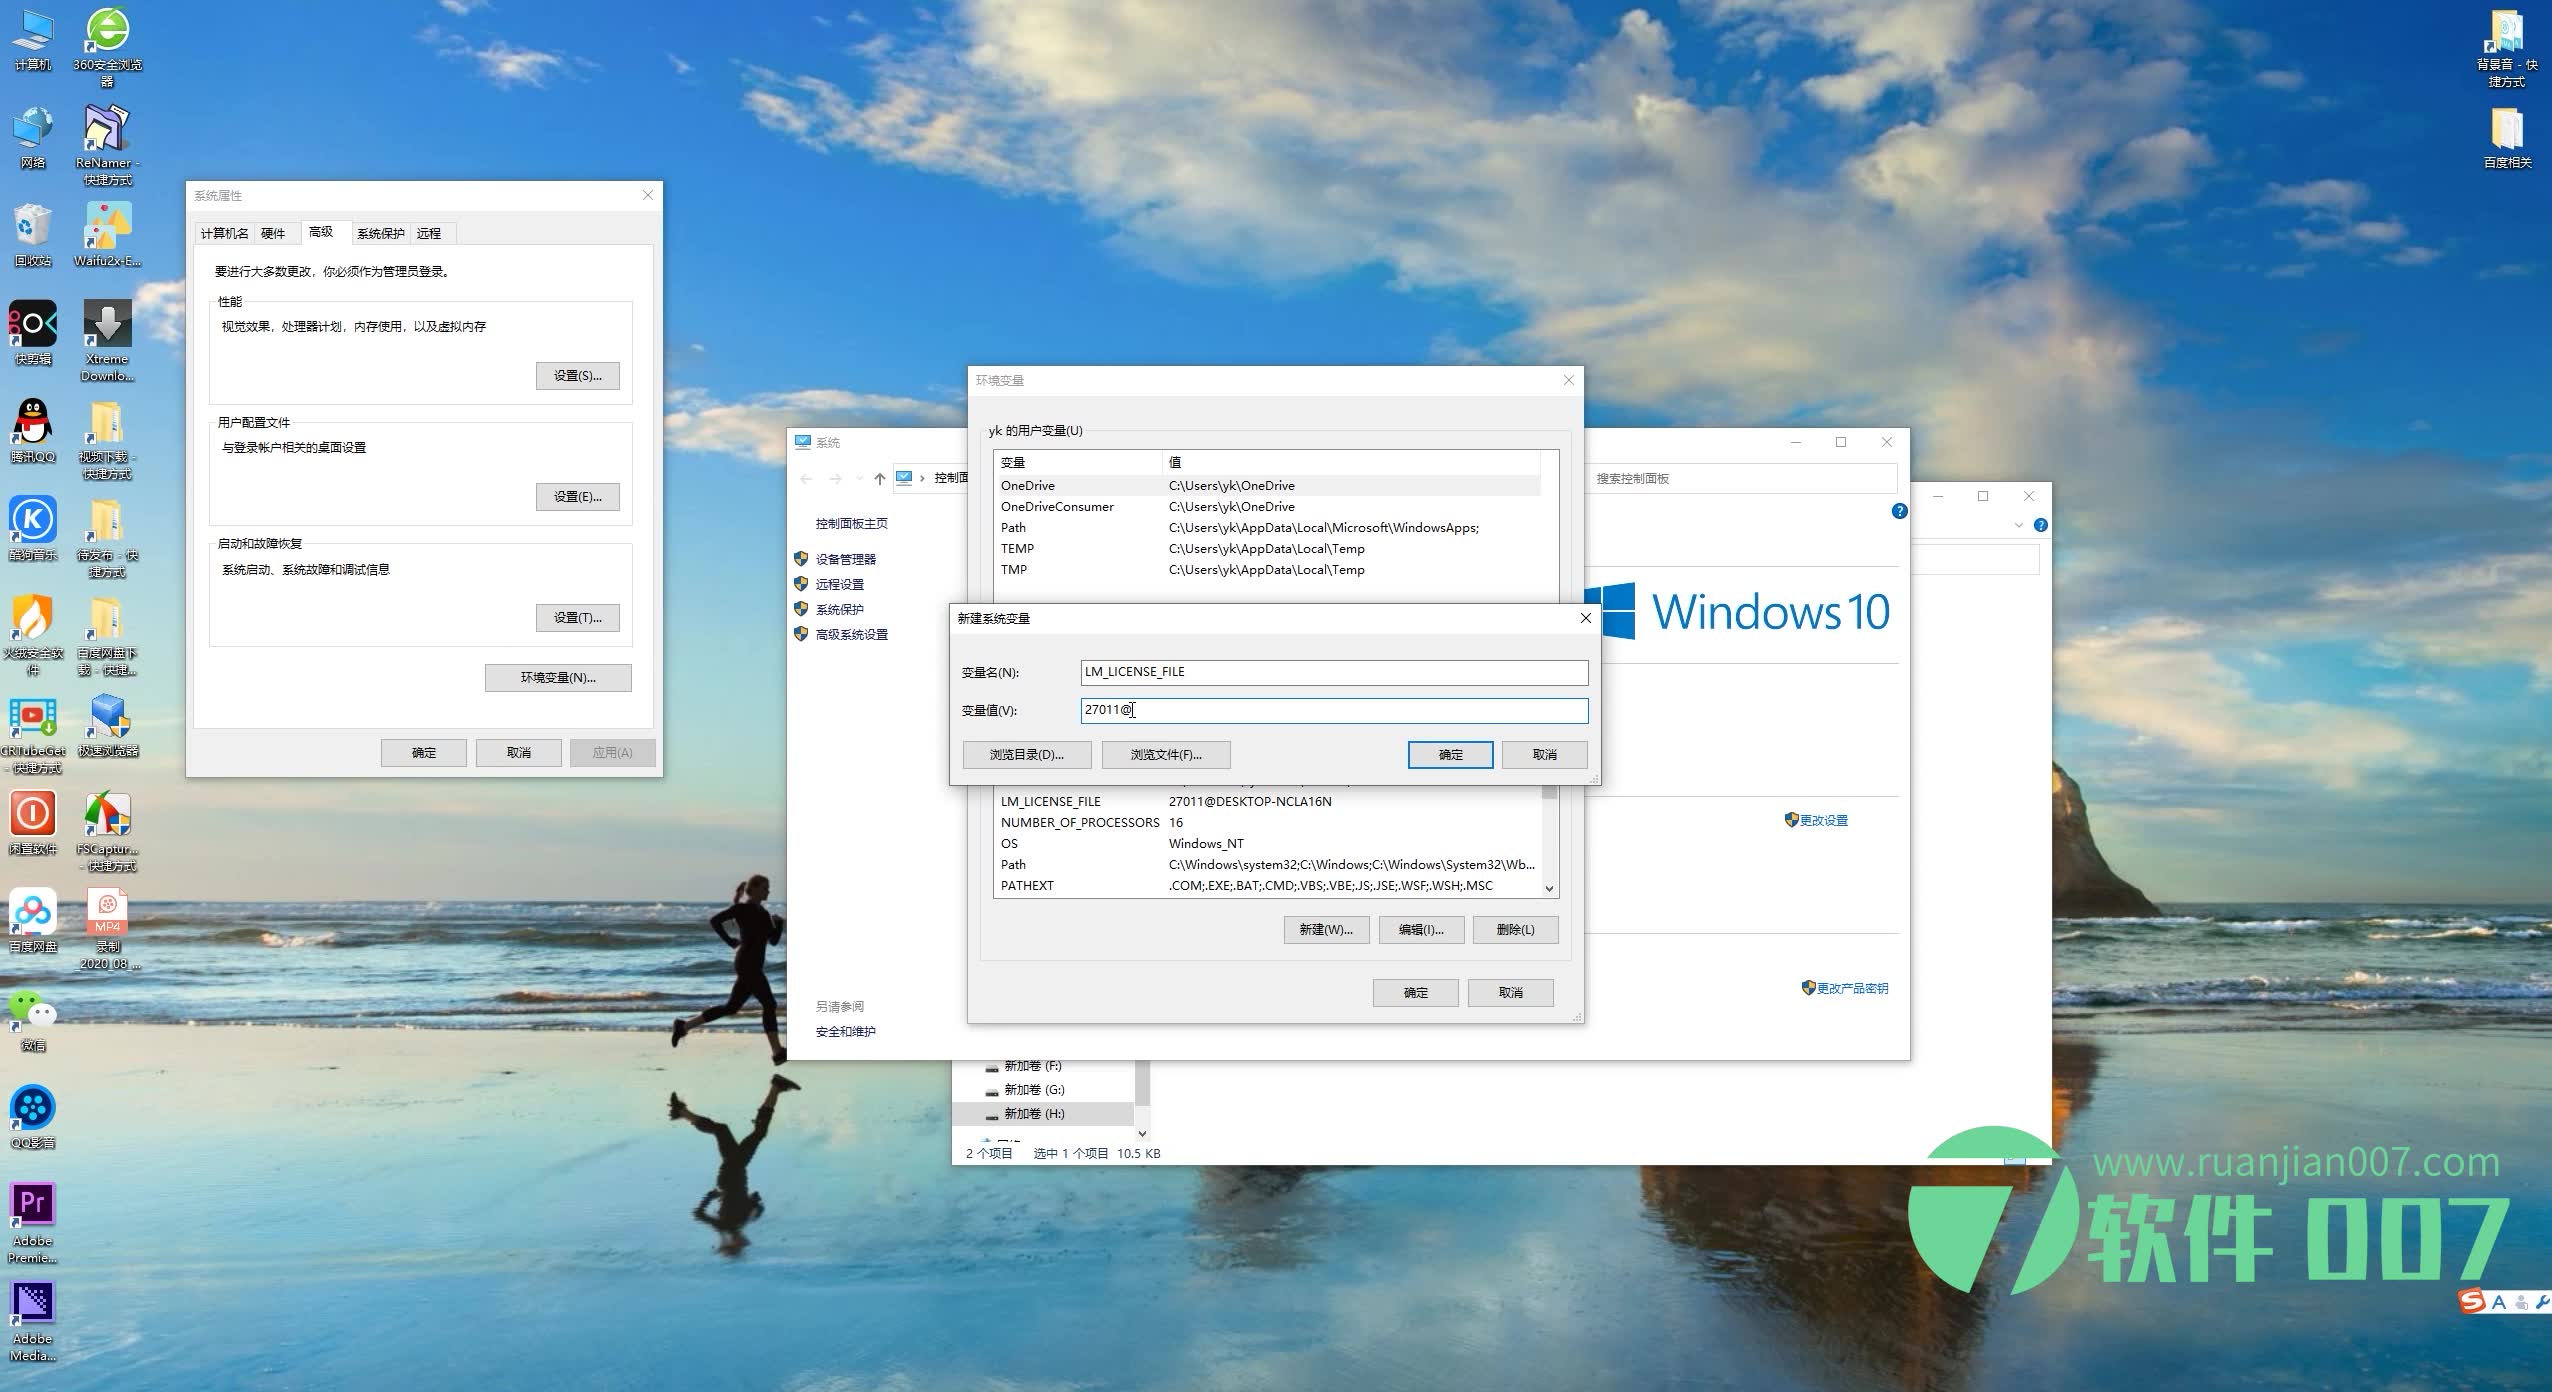Select NUMBER_OF_PROCESSORS system variable row

coord(1267,823)
